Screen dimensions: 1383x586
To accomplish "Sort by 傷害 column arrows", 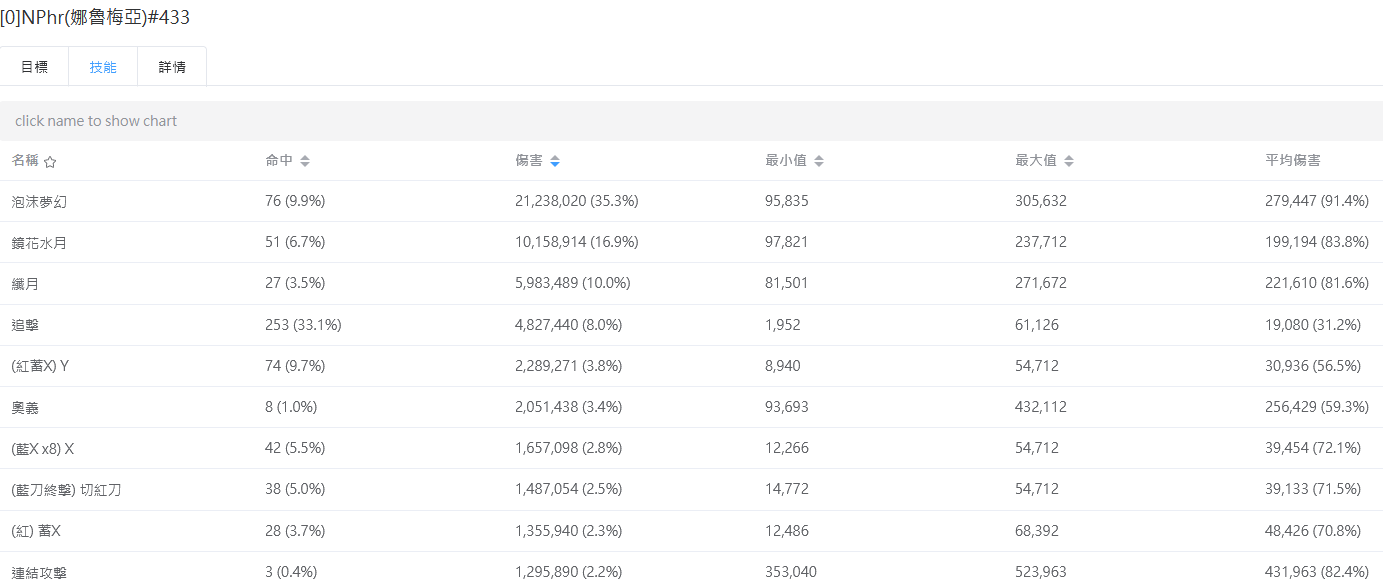I will 555,161.
